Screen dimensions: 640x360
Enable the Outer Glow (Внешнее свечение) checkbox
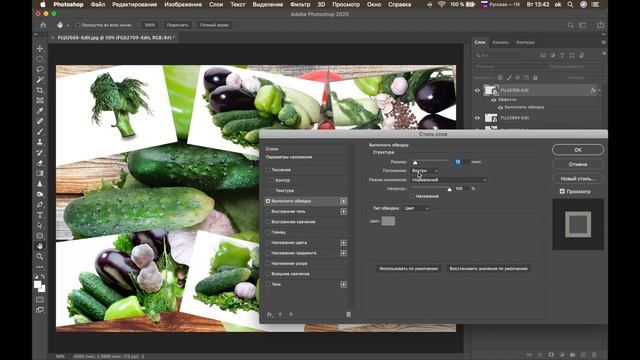268,274
